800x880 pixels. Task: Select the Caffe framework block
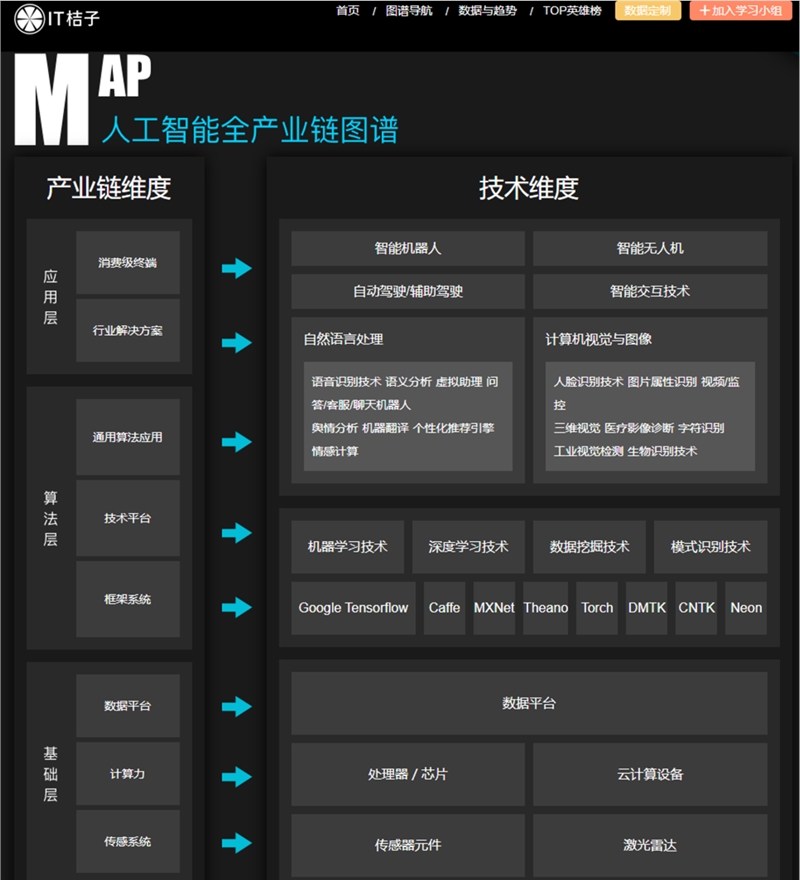(444, 608)
